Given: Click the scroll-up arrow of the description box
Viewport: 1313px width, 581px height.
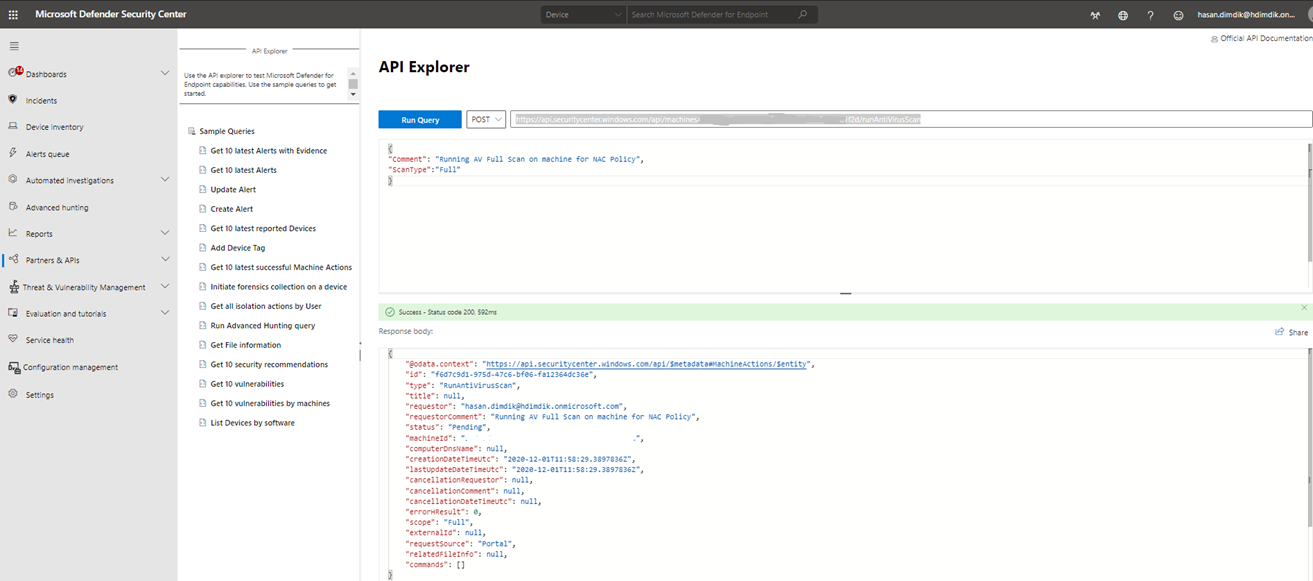Looking at the screenshot, I should (353, 73).
